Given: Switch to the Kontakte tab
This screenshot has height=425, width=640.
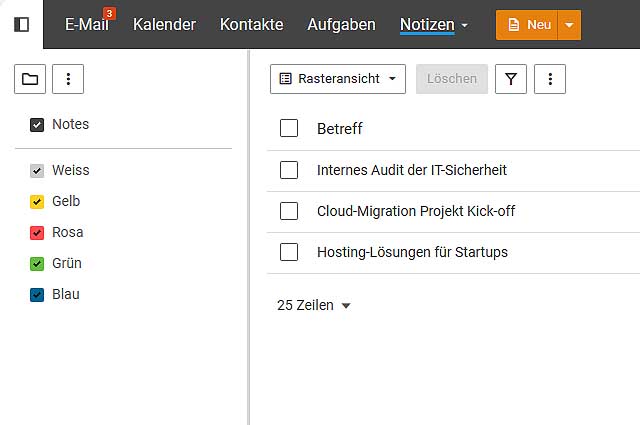Looking at the screenshot, I should point(251,24).
